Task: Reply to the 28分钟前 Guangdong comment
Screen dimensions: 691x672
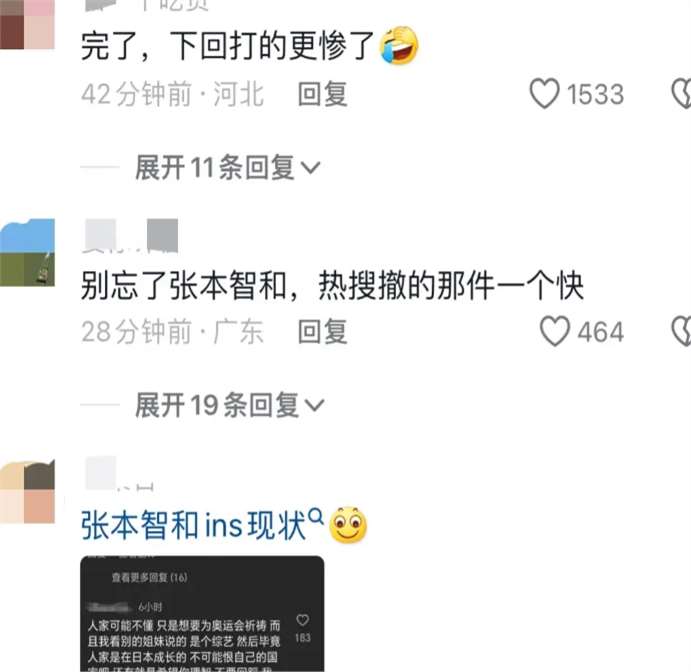Action: [323, 331]
